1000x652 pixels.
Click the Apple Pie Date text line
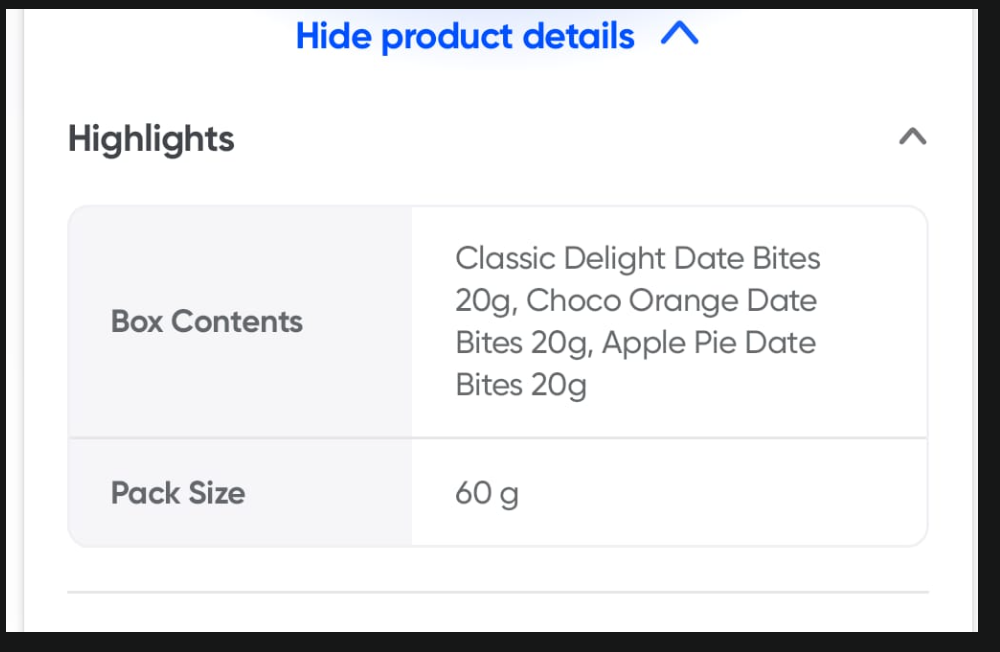pos(635,342)
